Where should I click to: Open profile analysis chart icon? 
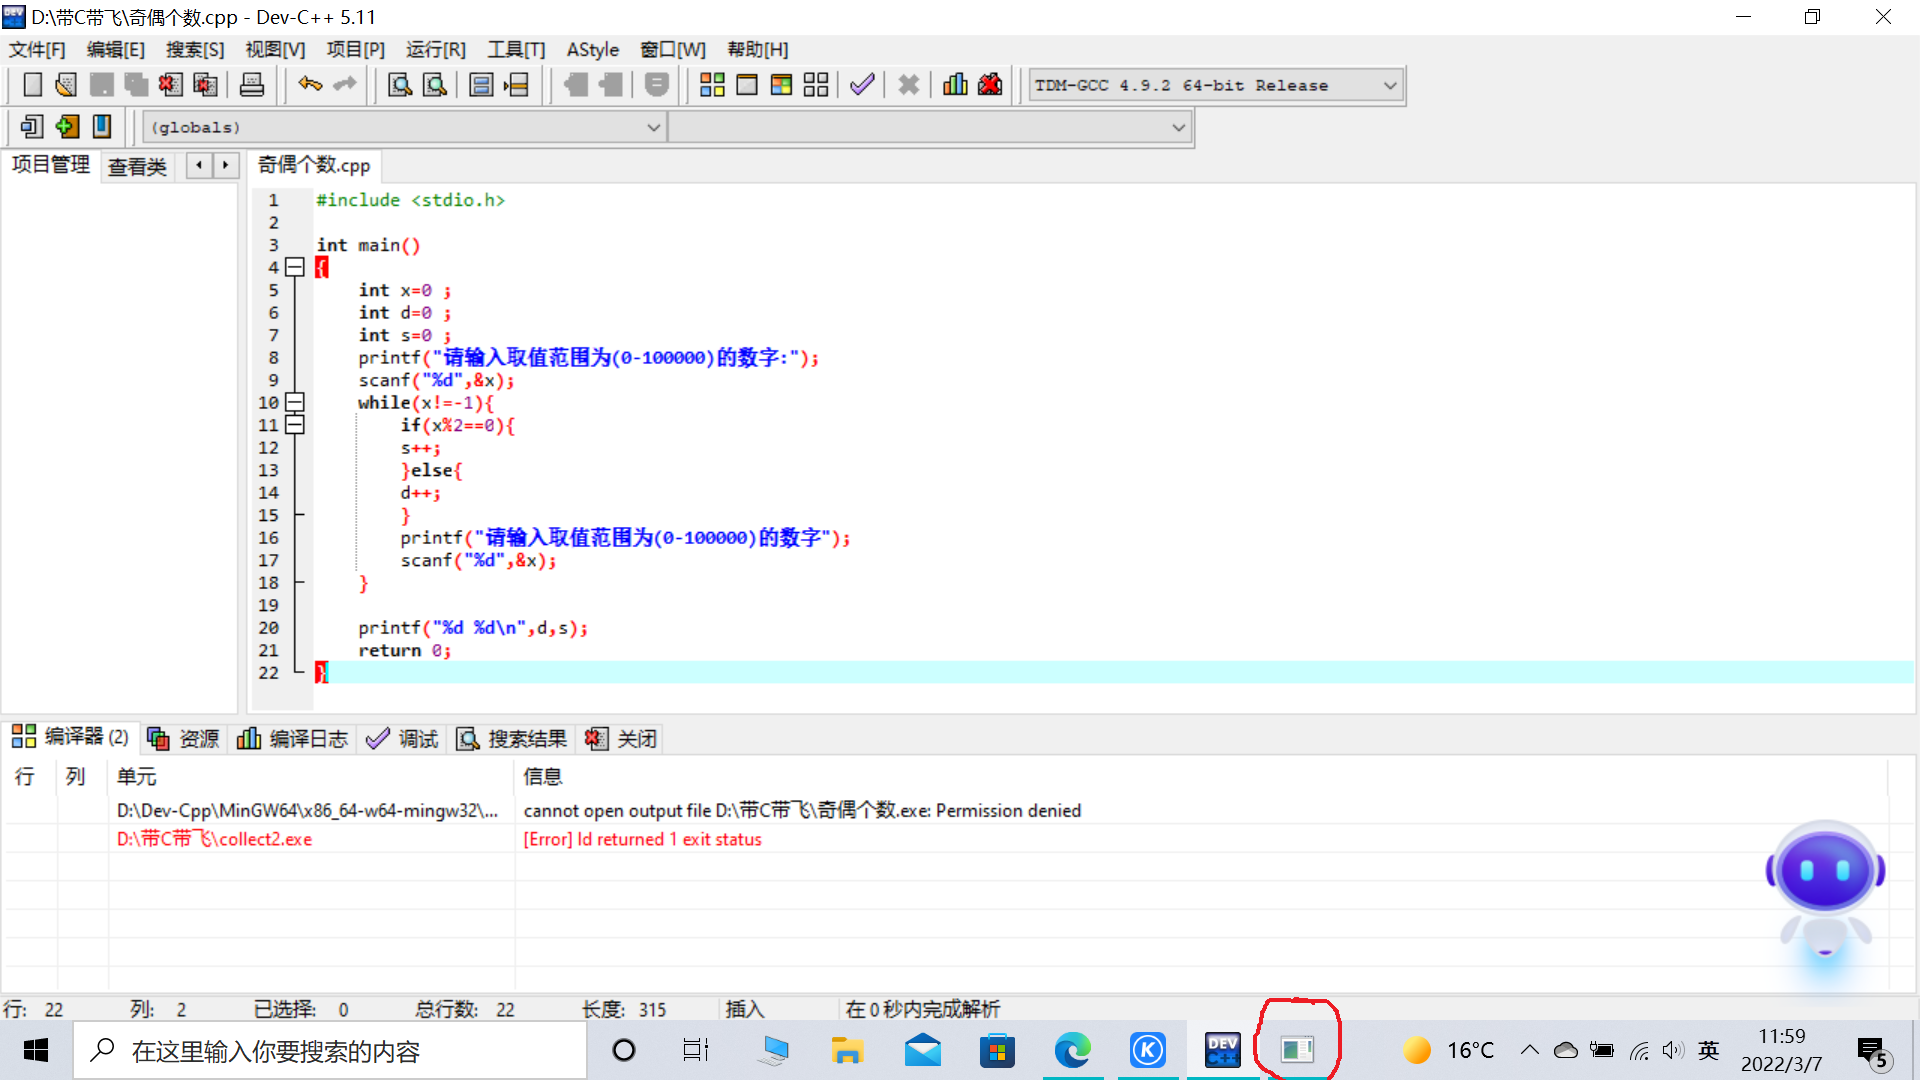[955, 85]
